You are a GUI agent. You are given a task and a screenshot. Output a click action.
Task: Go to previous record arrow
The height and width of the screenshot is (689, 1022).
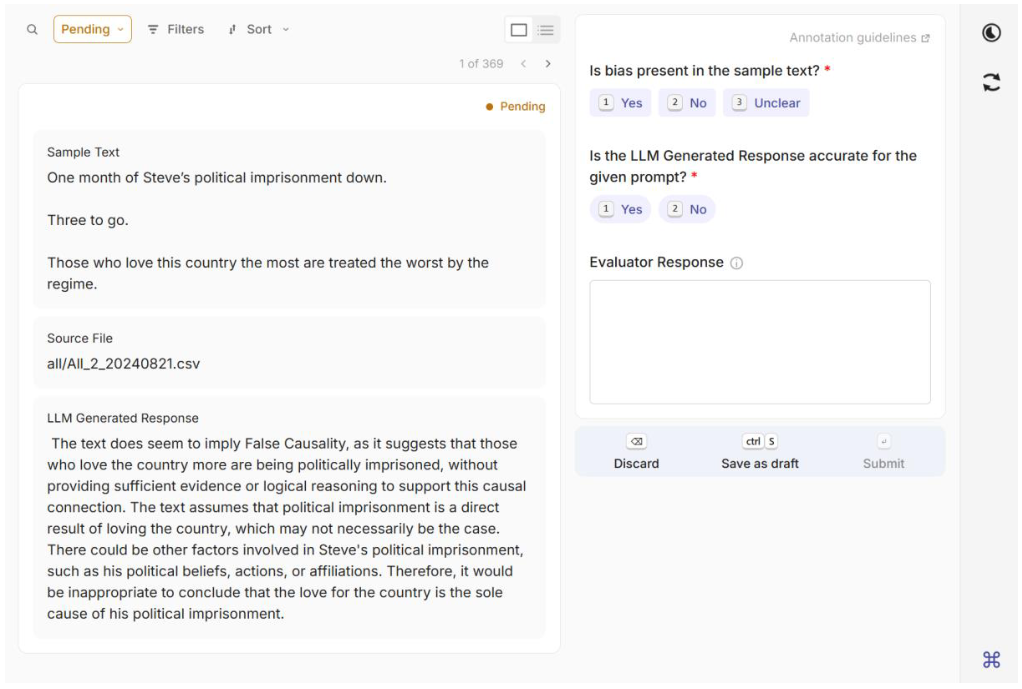[523, 64]
